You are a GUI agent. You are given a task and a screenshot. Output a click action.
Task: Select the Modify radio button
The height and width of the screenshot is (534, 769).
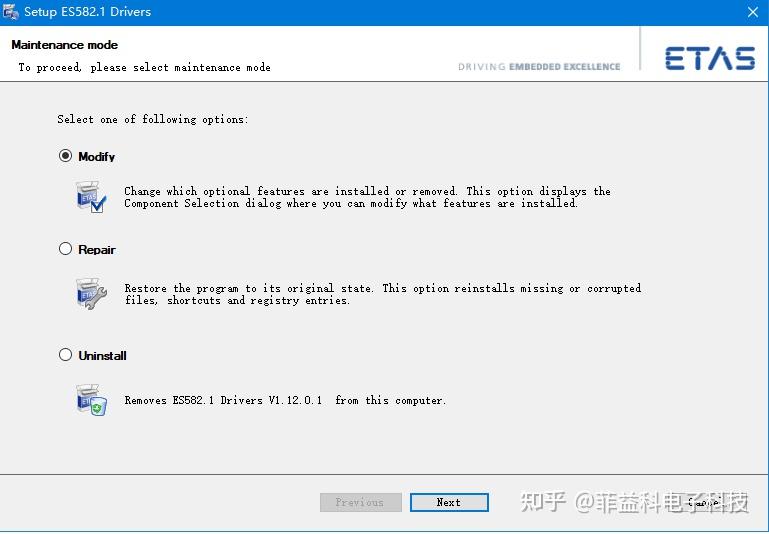click(66, 156)
